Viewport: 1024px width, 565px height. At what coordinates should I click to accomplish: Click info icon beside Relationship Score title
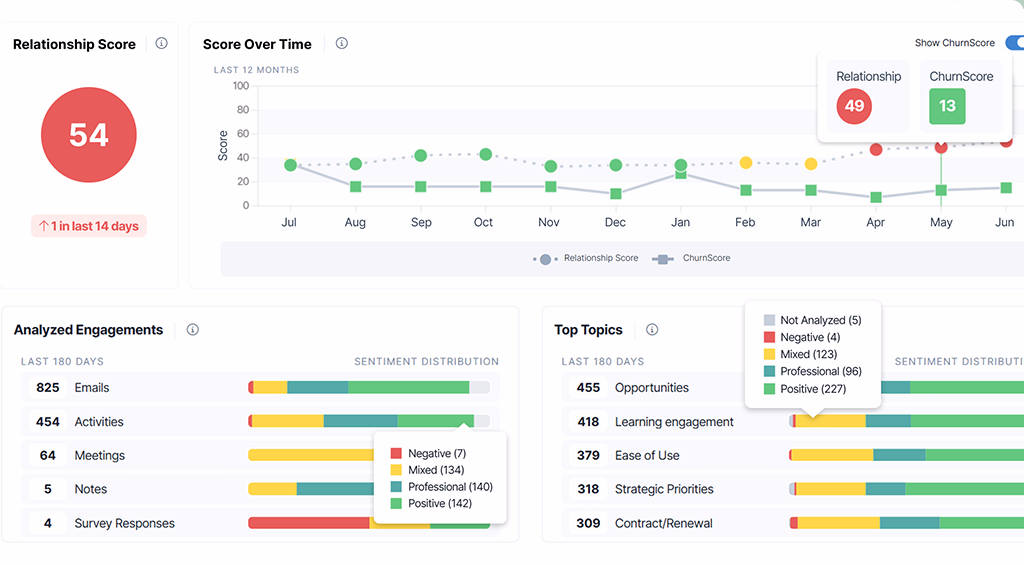tap(161, 44)
